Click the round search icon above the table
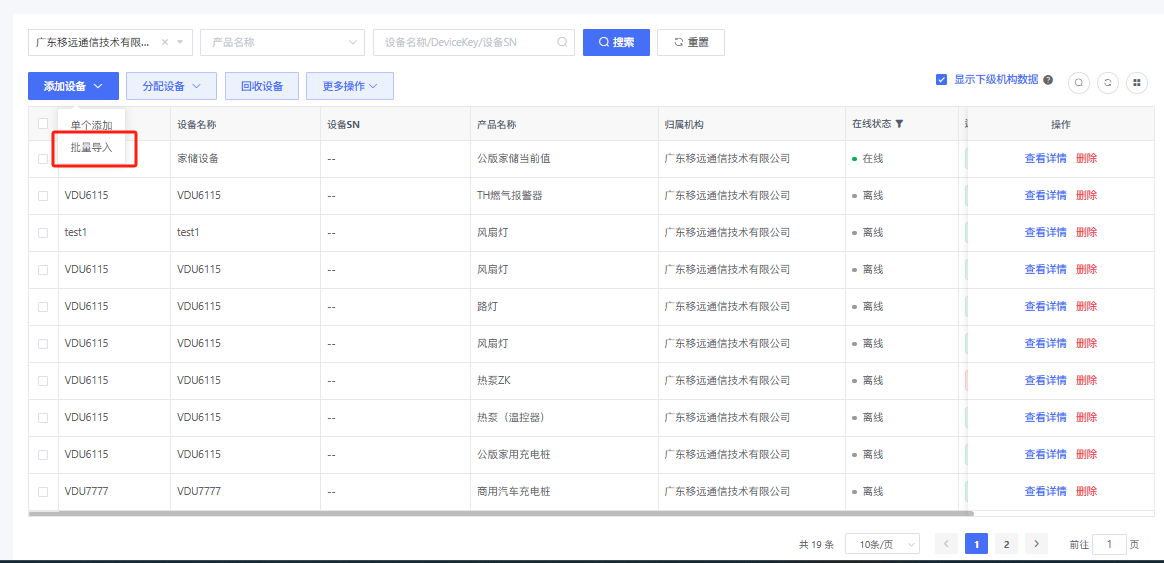 pyautogui.click(x=1079, y=83)
